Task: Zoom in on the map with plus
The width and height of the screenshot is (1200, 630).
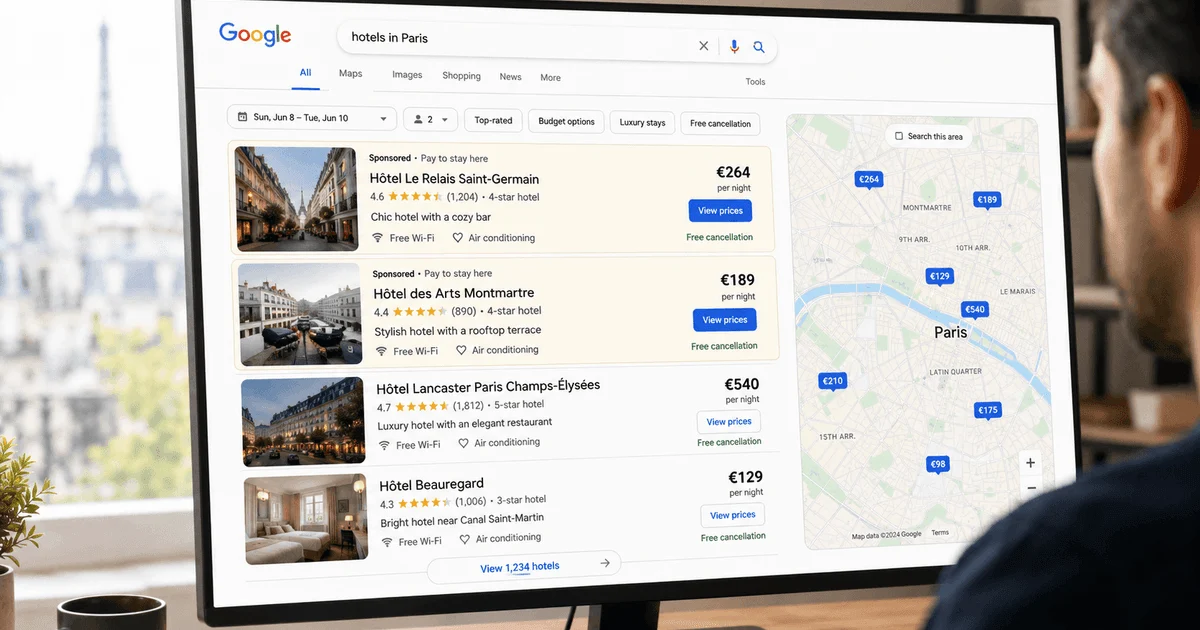Action: (x=1031, y=463)
